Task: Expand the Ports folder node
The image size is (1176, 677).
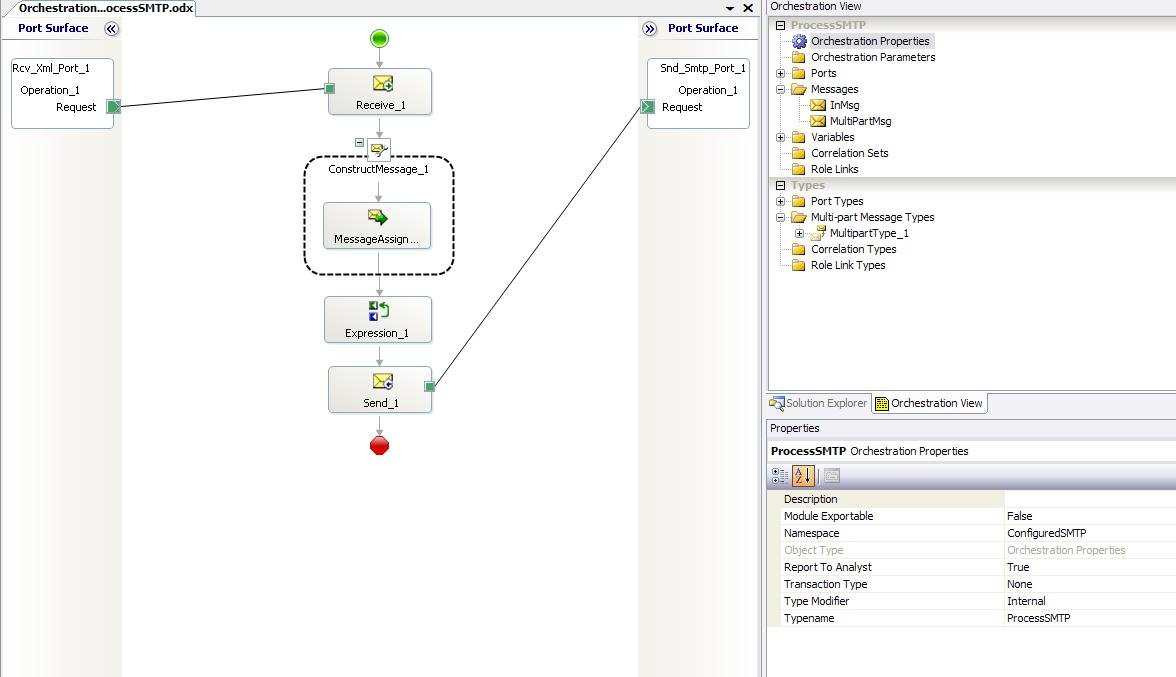Action: click(780, 73)
